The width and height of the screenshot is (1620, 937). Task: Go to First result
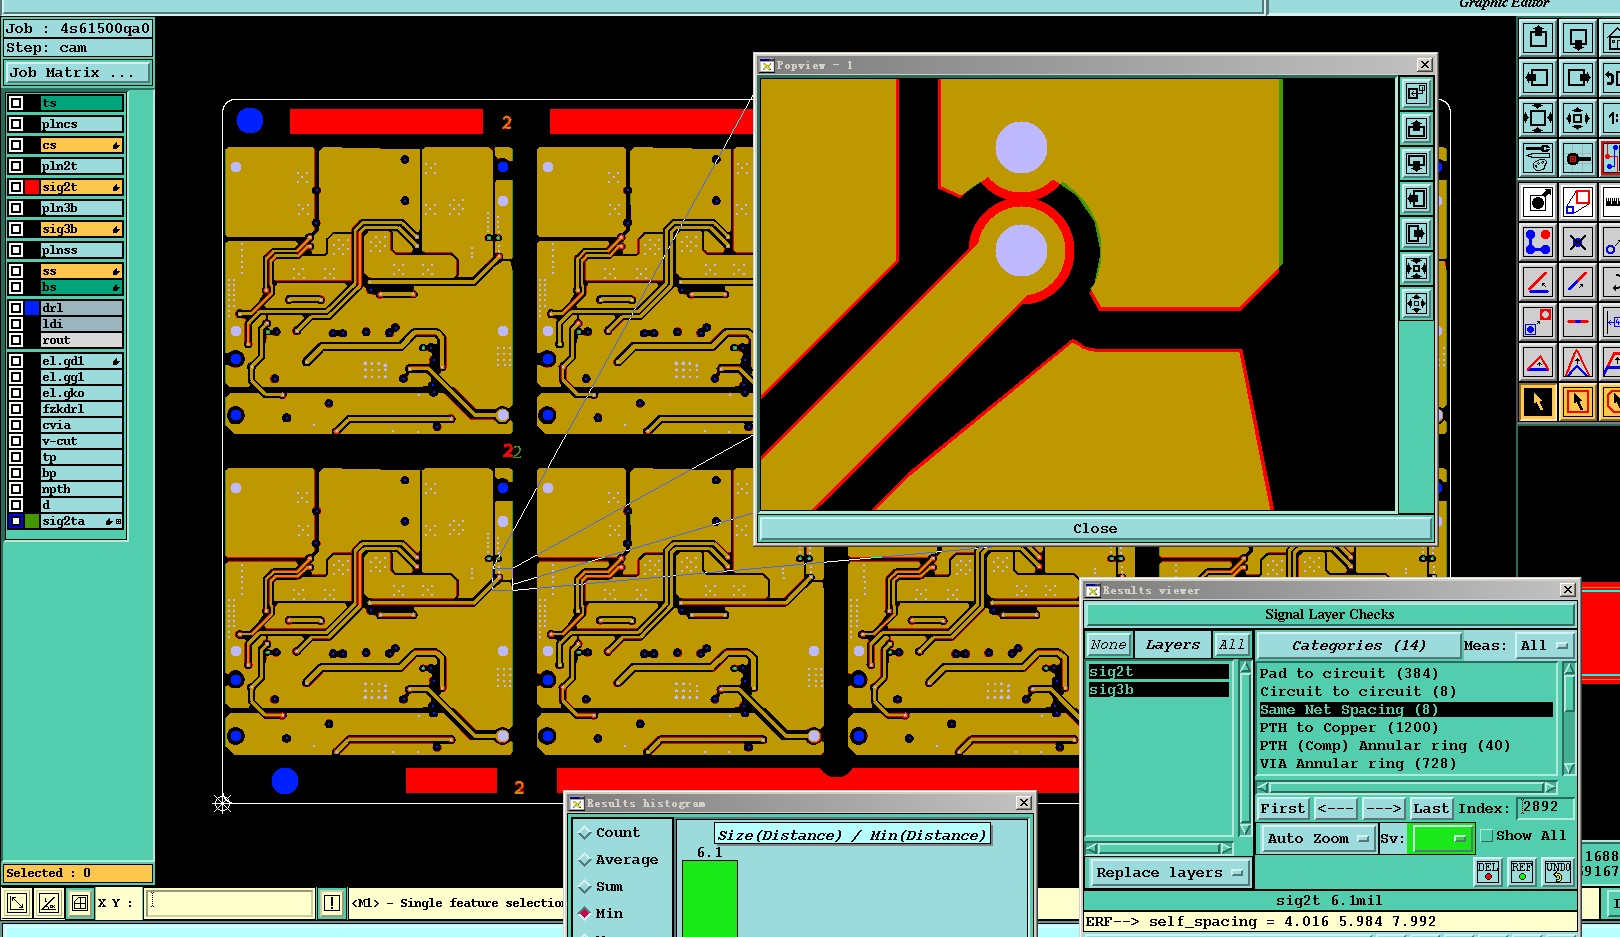coord(1282,809)
